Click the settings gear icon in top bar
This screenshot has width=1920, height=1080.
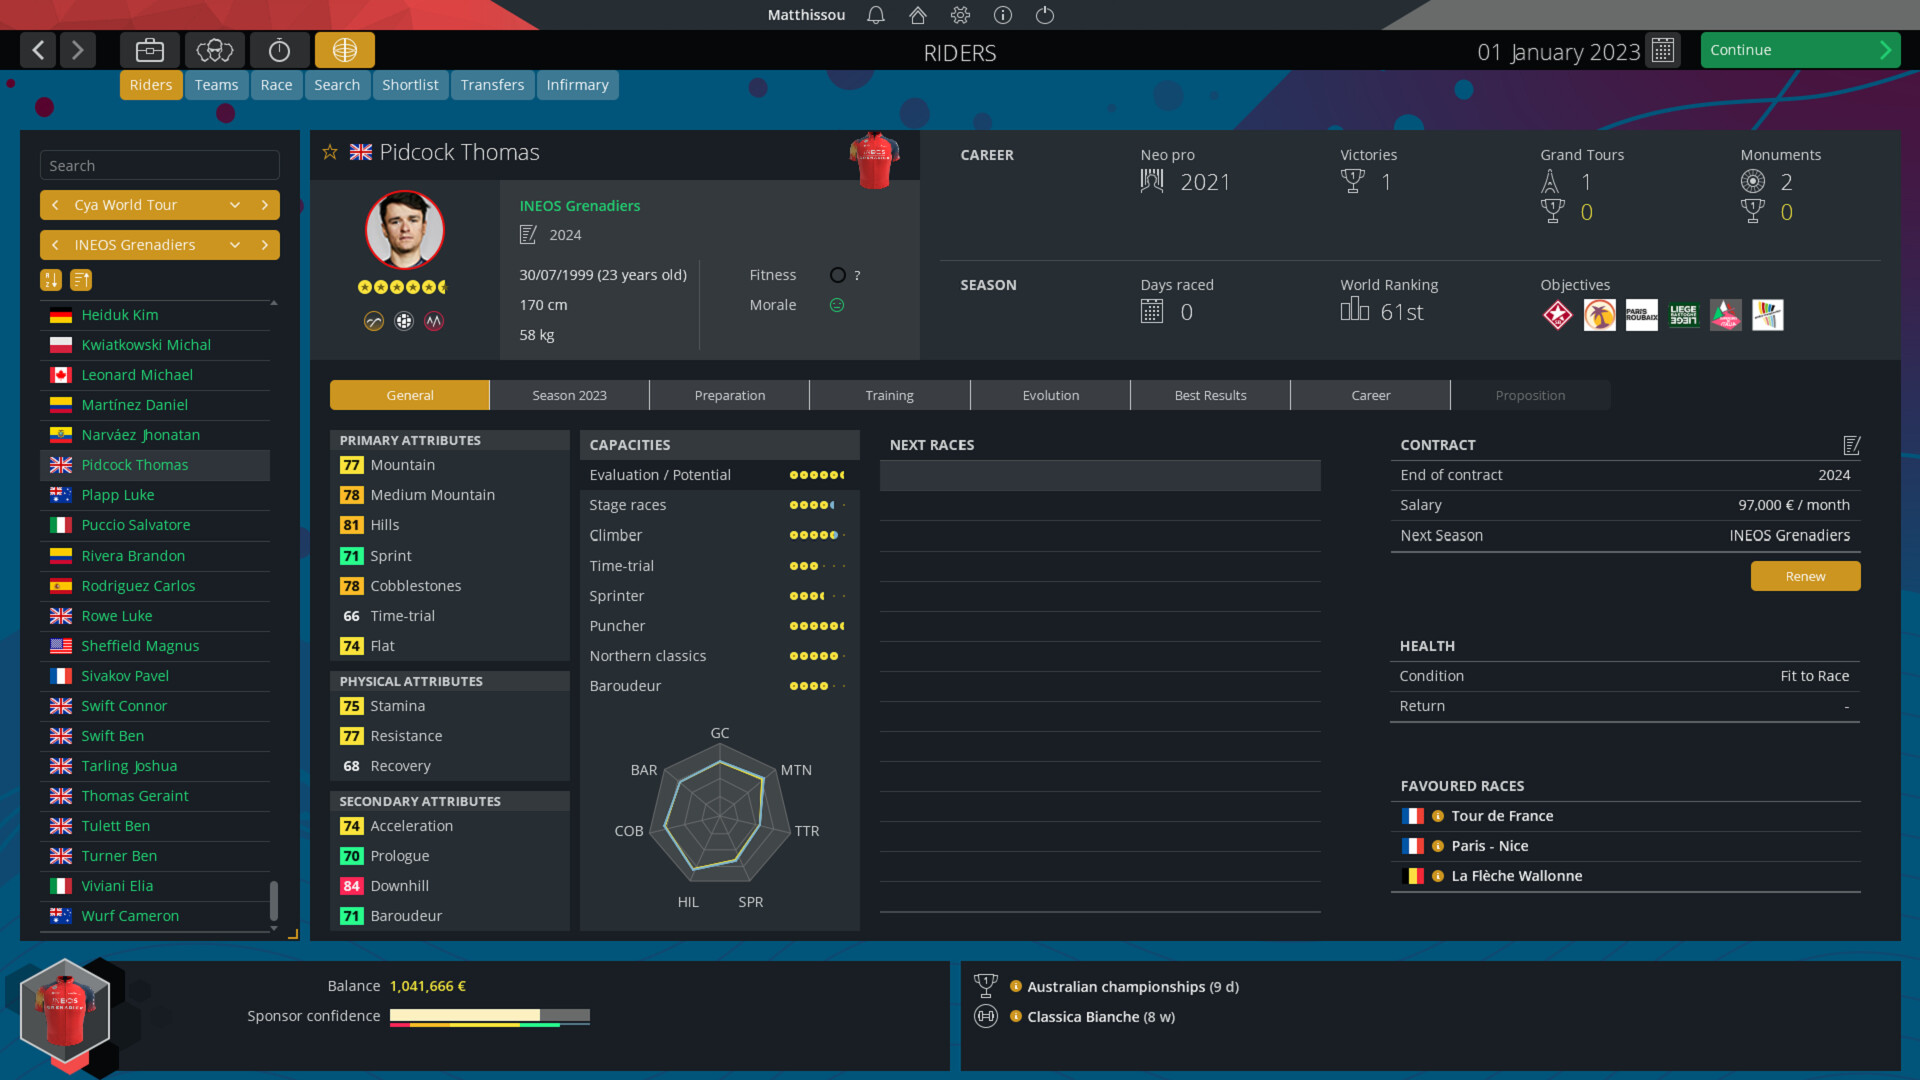[x=960, y=15]
